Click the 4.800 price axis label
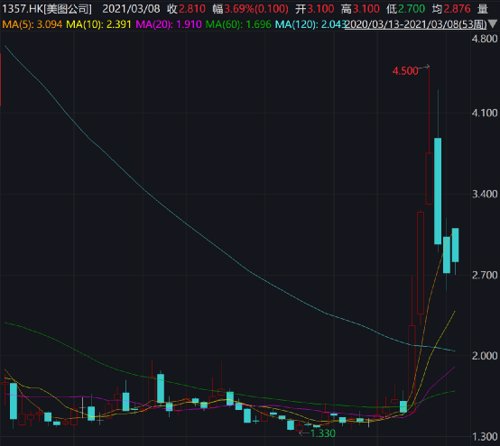The image size is (500, 446). [x=485, y=39]
